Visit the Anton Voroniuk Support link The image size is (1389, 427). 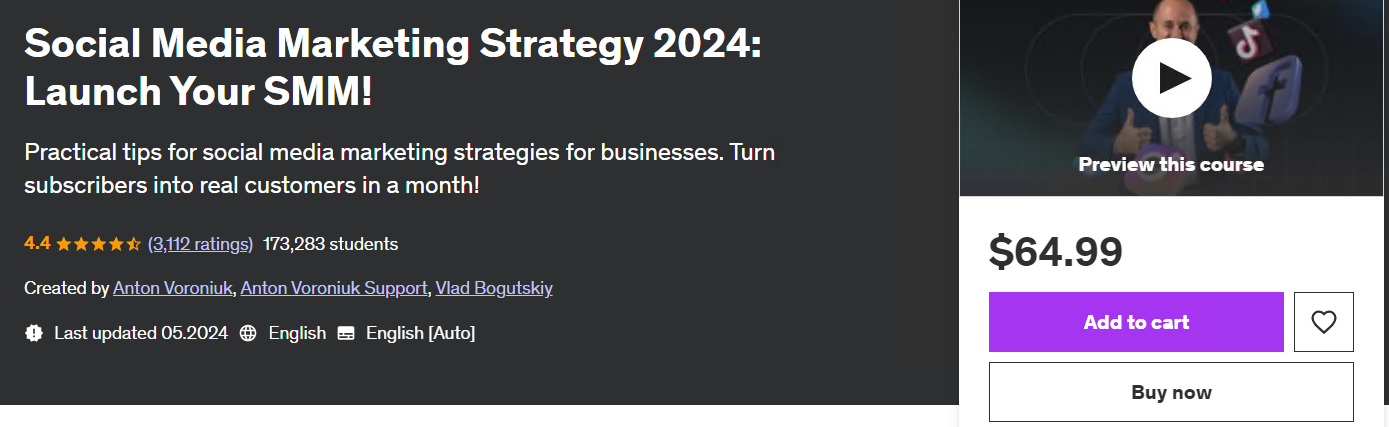tap(333, 288)
